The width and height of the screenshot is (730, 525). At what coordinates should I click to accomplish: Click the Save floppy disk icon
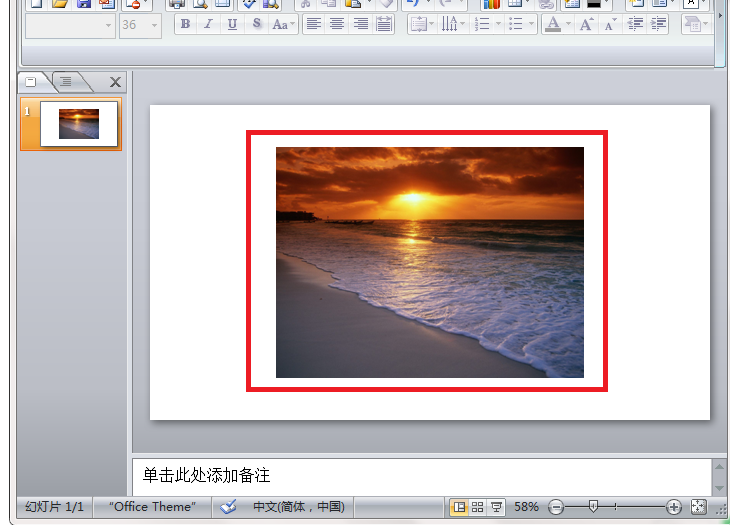(x=84, y=4)
